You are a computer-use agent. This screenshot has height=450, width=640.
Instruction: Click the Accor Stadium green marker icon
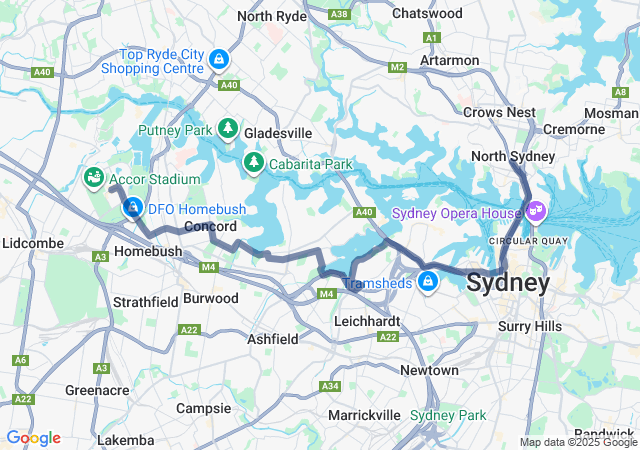tap(94, 178)
